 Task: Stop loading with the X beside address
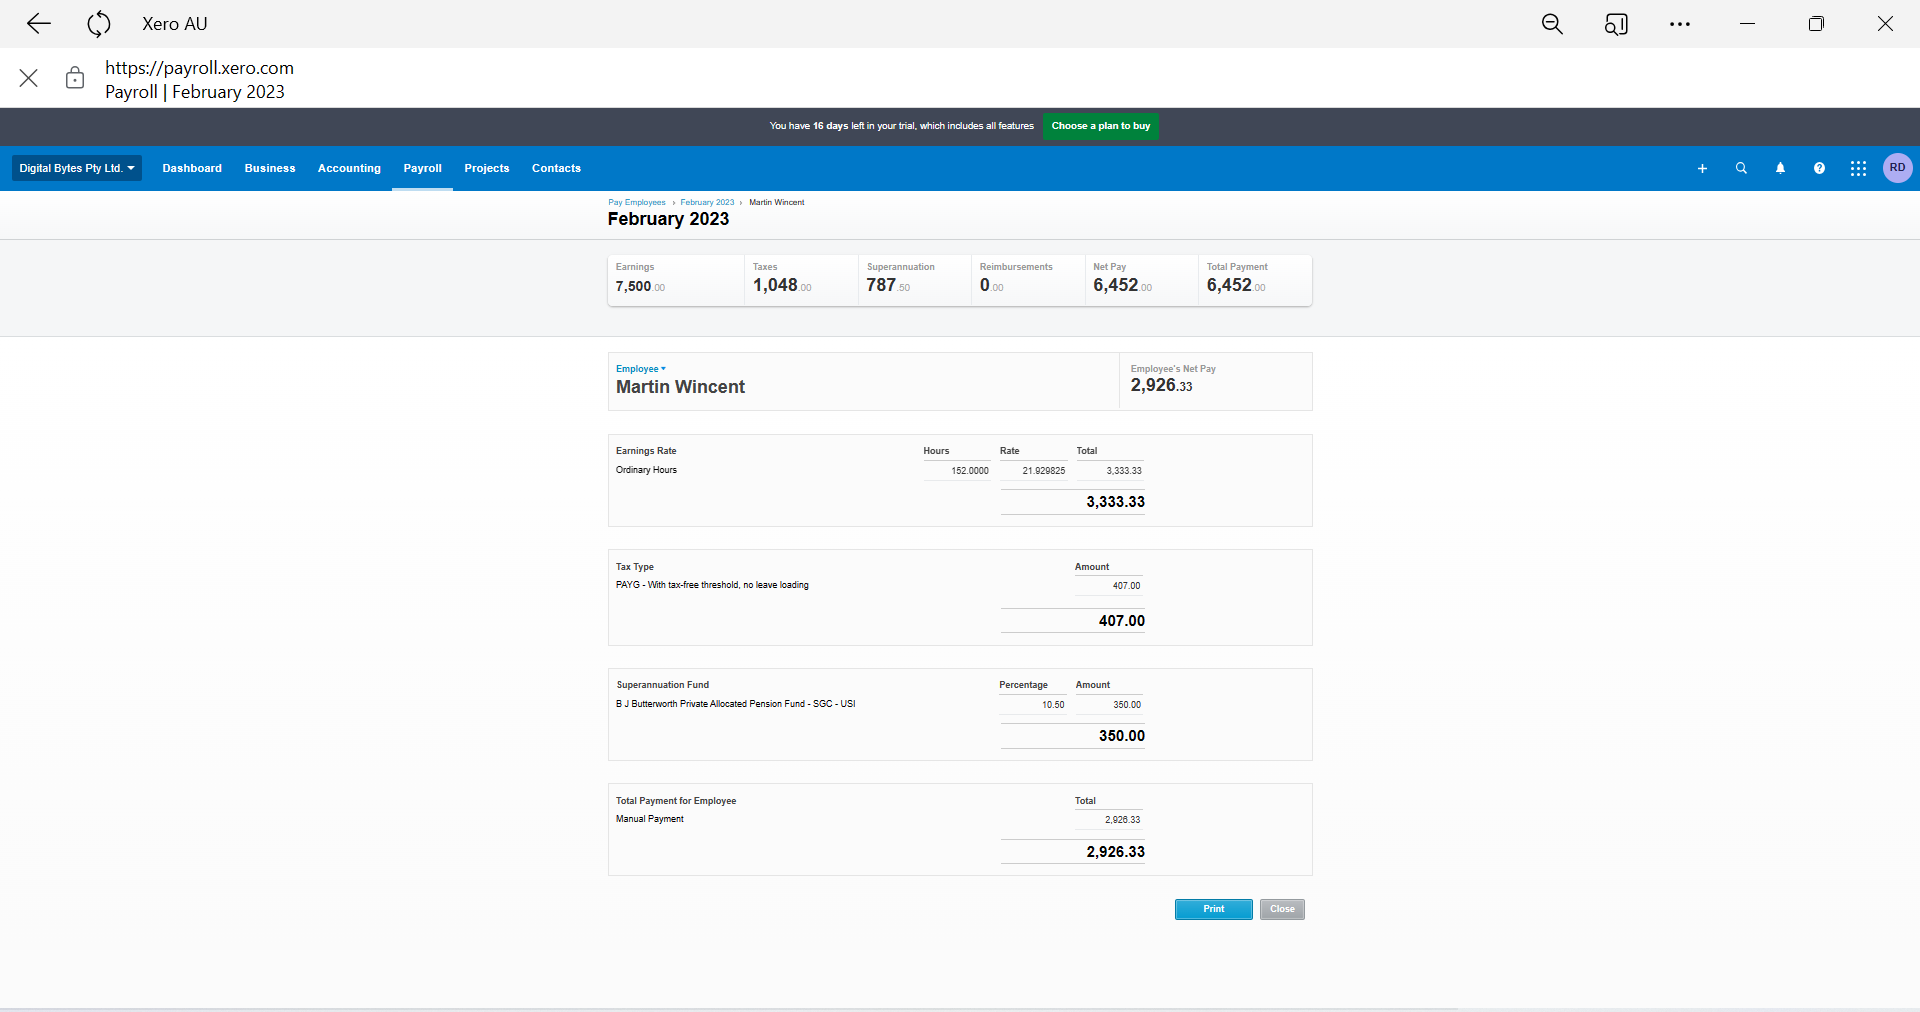29,78
